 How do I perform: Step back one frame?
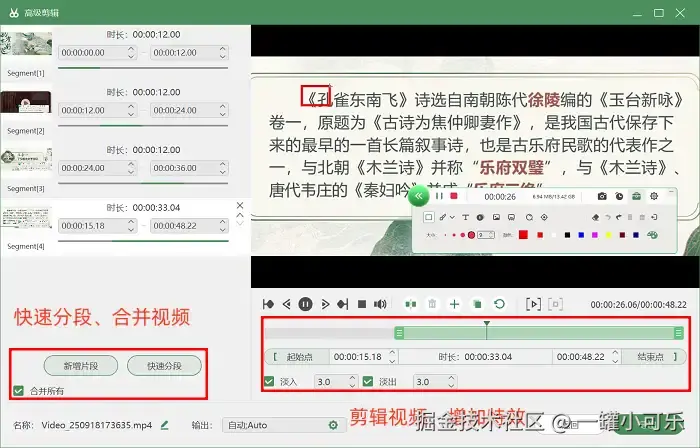287,304
